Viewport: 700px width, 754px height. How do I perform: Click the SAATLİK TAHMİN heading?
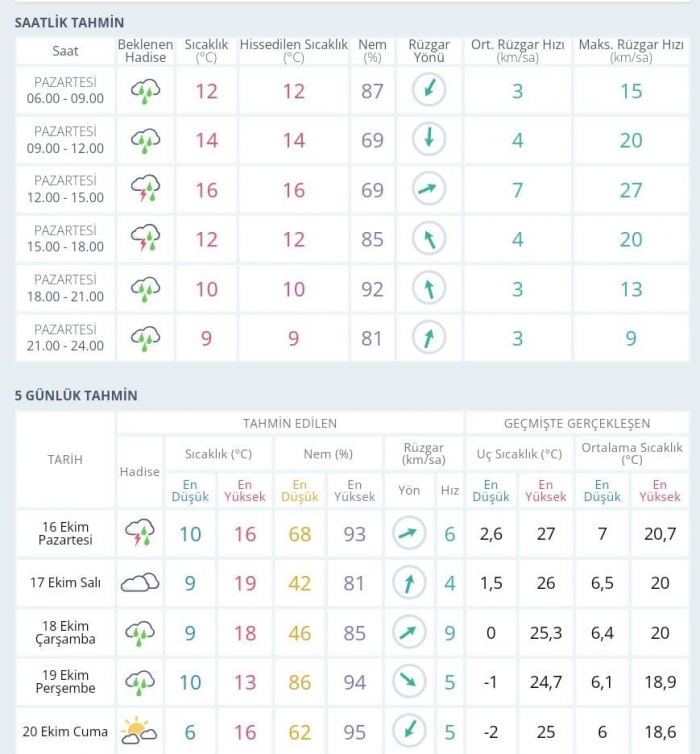(x=70, y=22)
